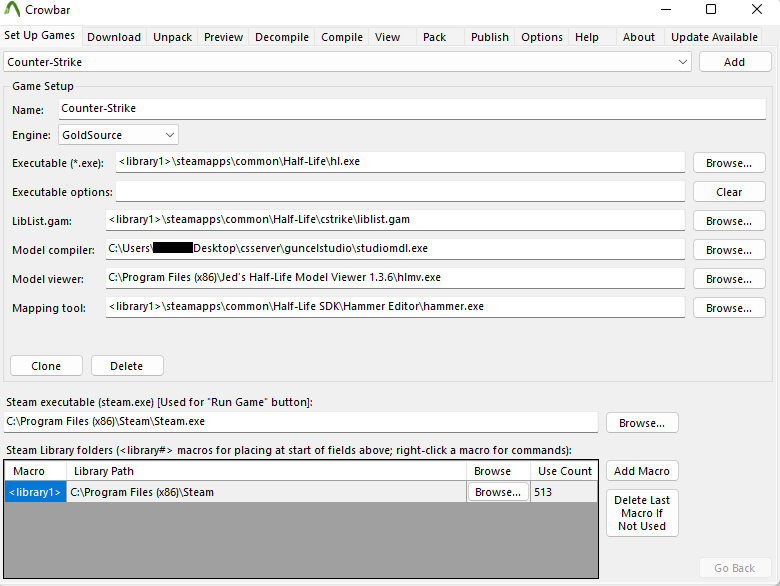Click the Executable (*.exe) path field
780x586 pixels.
click(400, 162)
